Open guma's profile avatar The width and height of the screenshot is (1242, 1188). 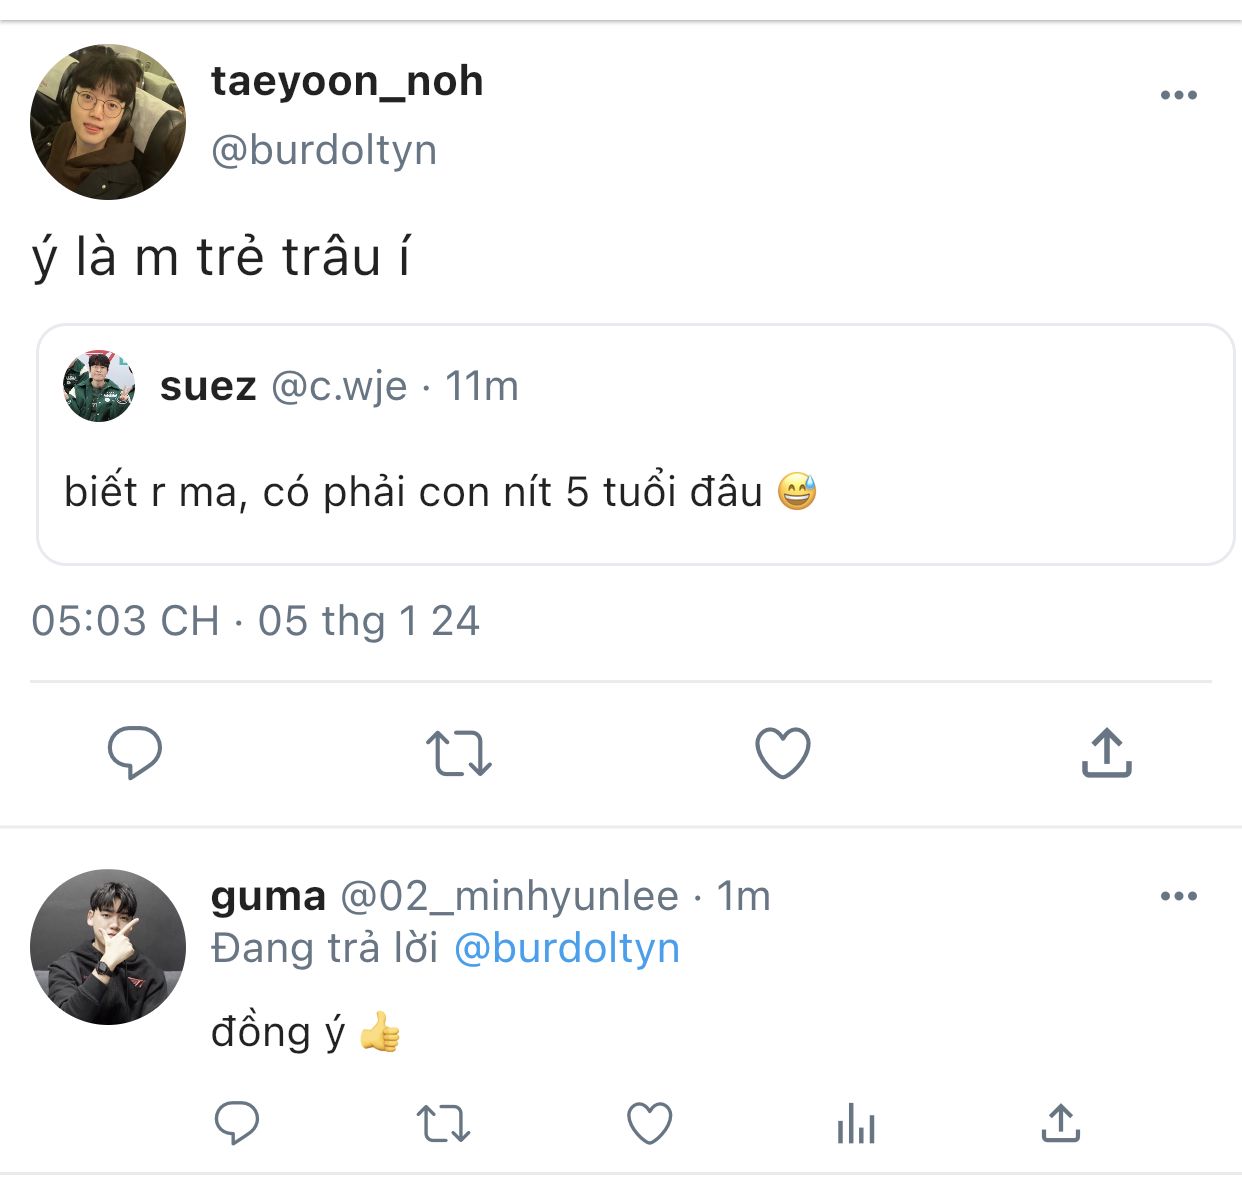coord(108,947)
